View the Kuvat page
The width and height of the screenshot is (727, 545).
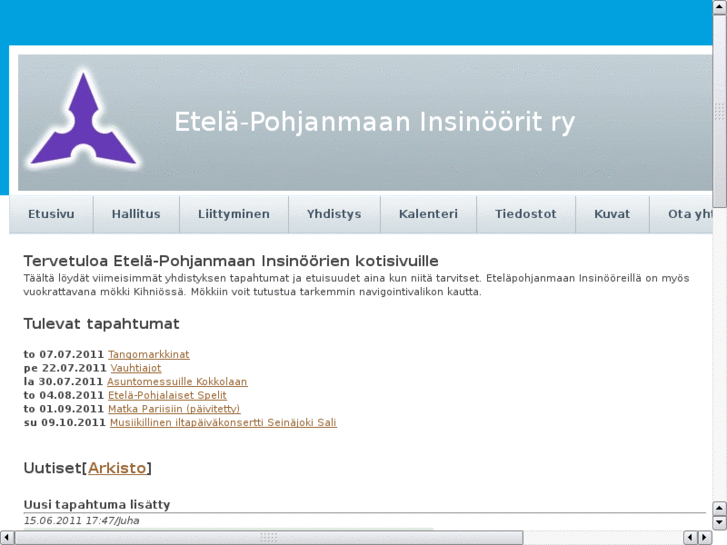[612, 214]
